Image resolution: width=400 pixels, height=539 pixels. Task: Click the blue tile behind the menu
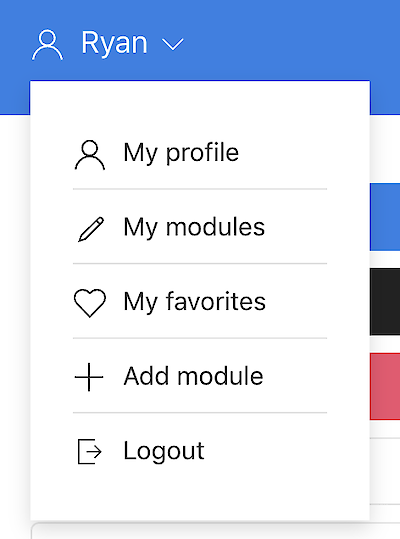385,217
